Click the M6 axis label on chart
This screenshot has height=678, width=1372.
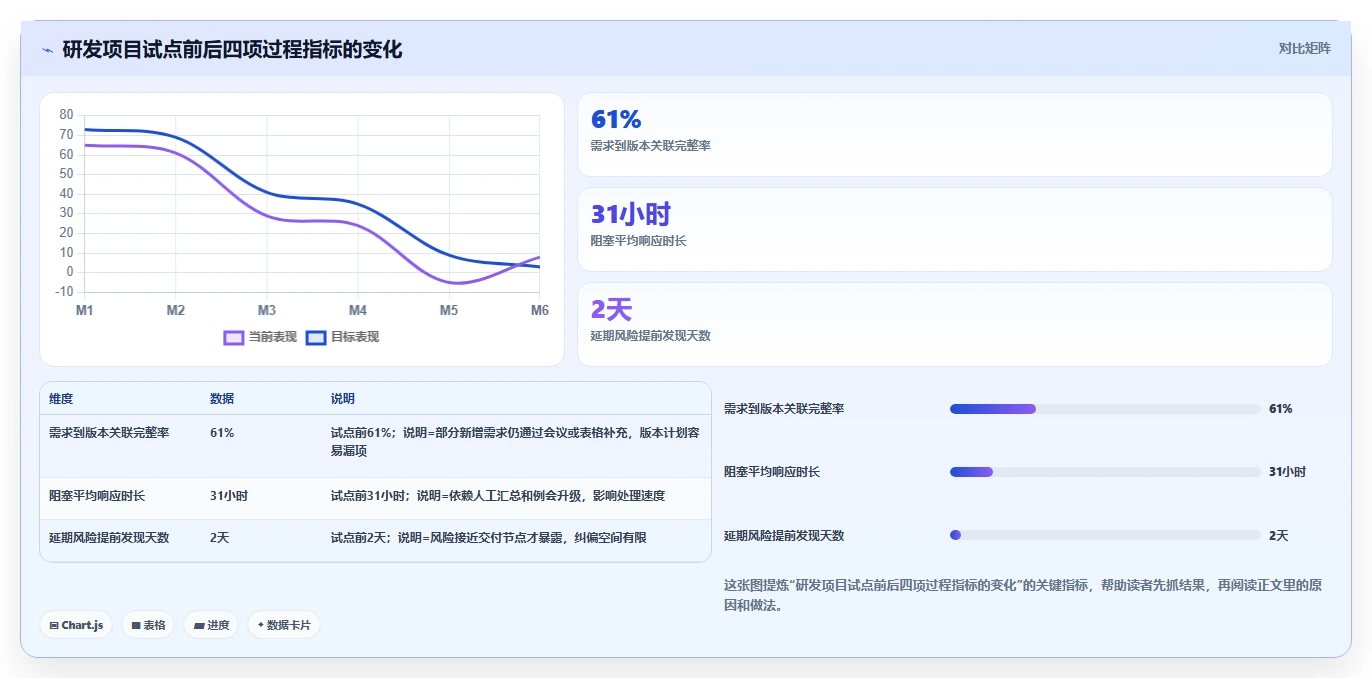539,311
